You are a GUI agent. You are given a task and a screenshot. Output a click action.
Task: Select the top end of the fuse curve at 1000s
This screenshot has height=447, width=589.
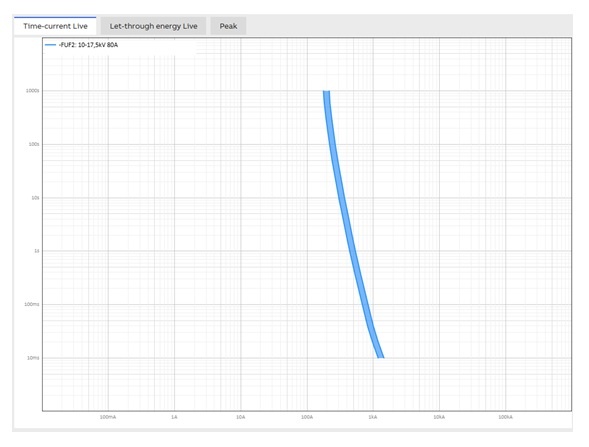pyautogui.click(x=326, y=92)
